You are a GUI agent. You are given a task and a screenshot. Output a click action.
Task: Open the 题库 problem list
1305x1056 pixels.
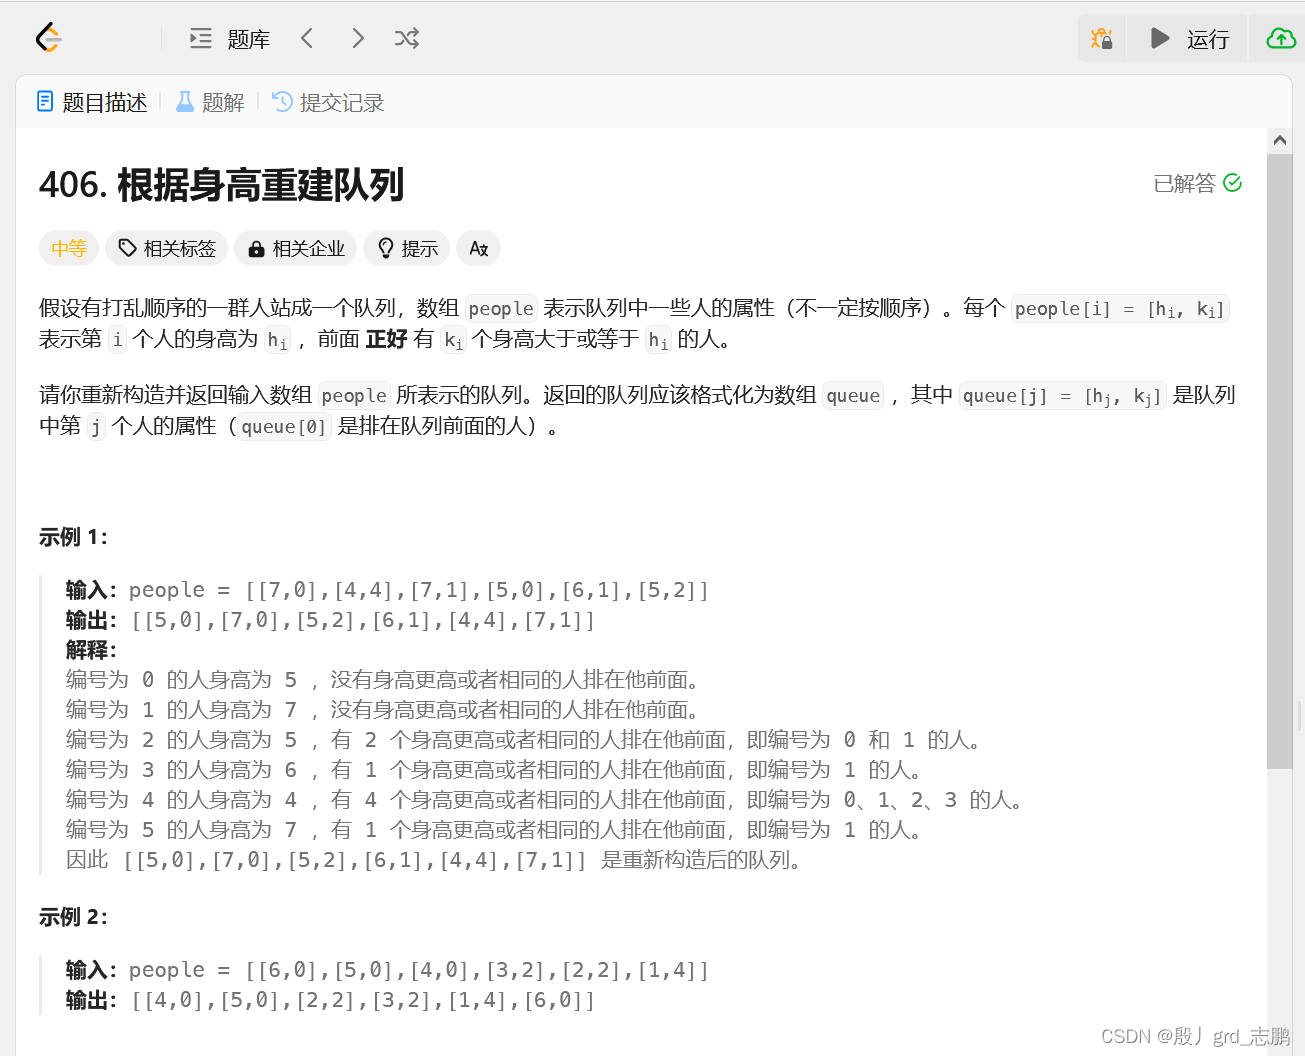pos(230,39)
